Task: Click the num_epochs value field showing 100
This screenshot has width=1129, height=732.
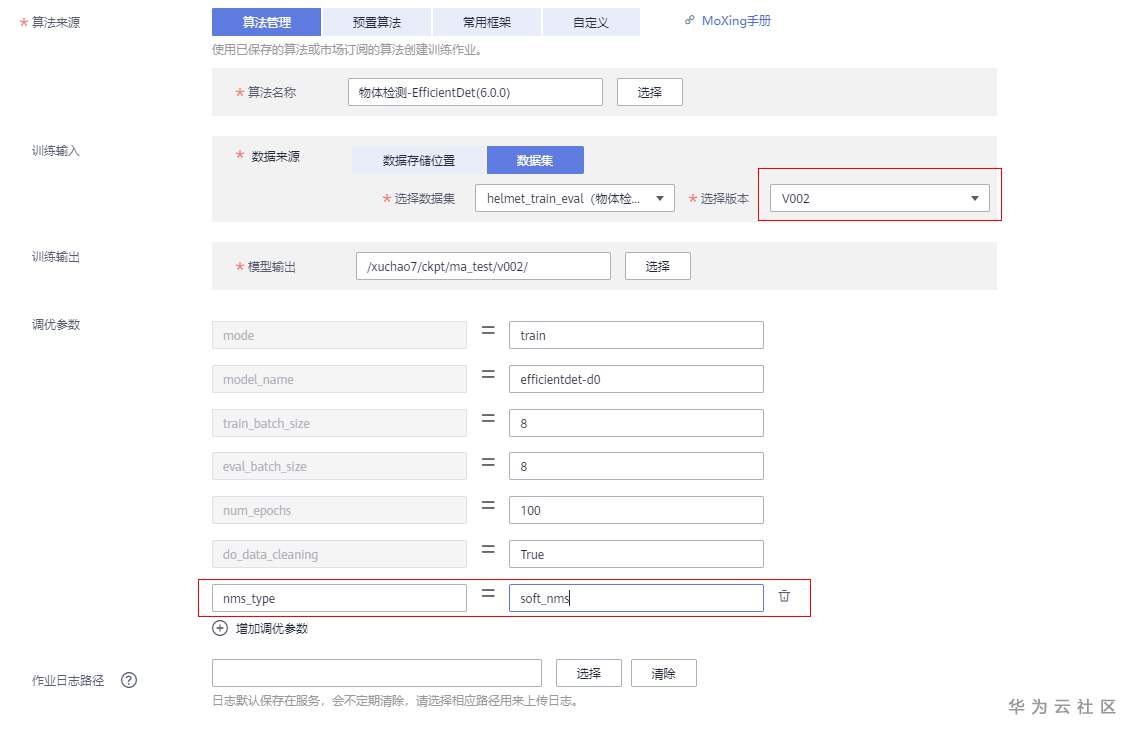Action: 636,509
